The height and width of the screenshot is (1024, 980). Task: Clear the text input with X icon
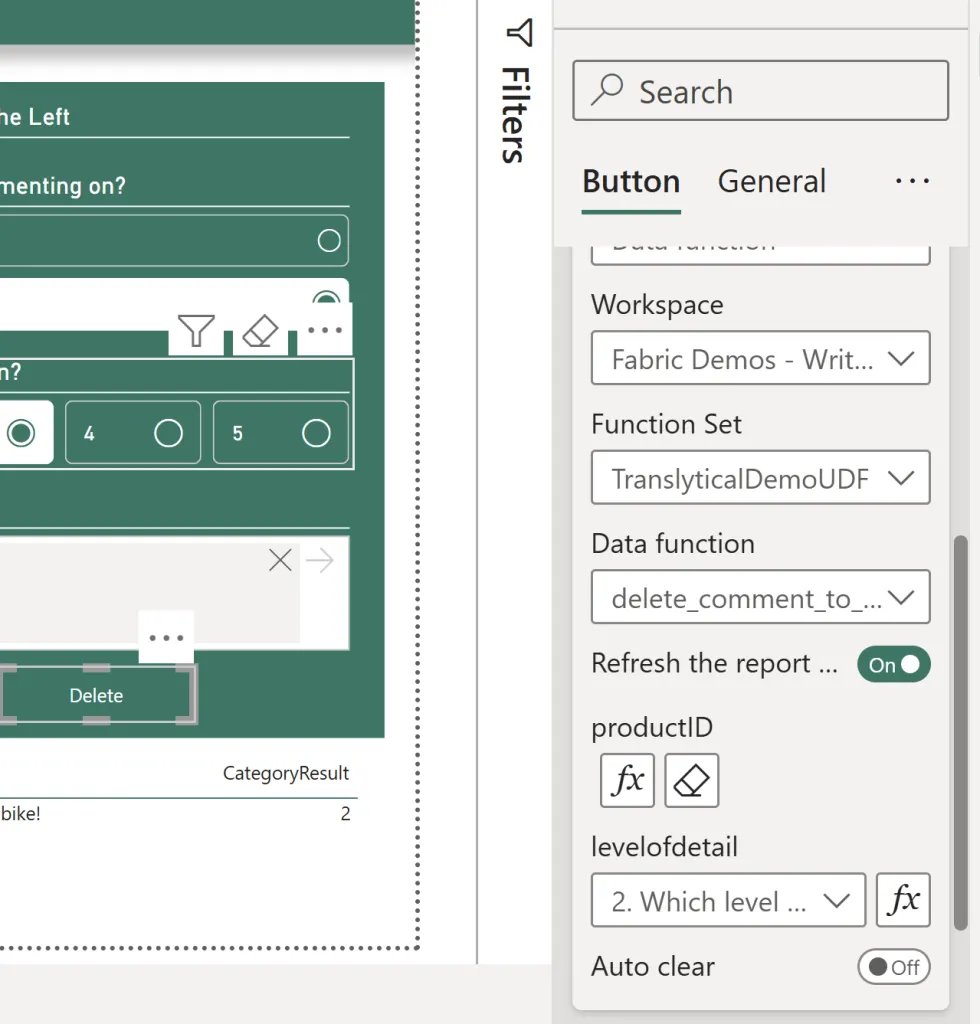pyautogui.click(x=281, y=560)
